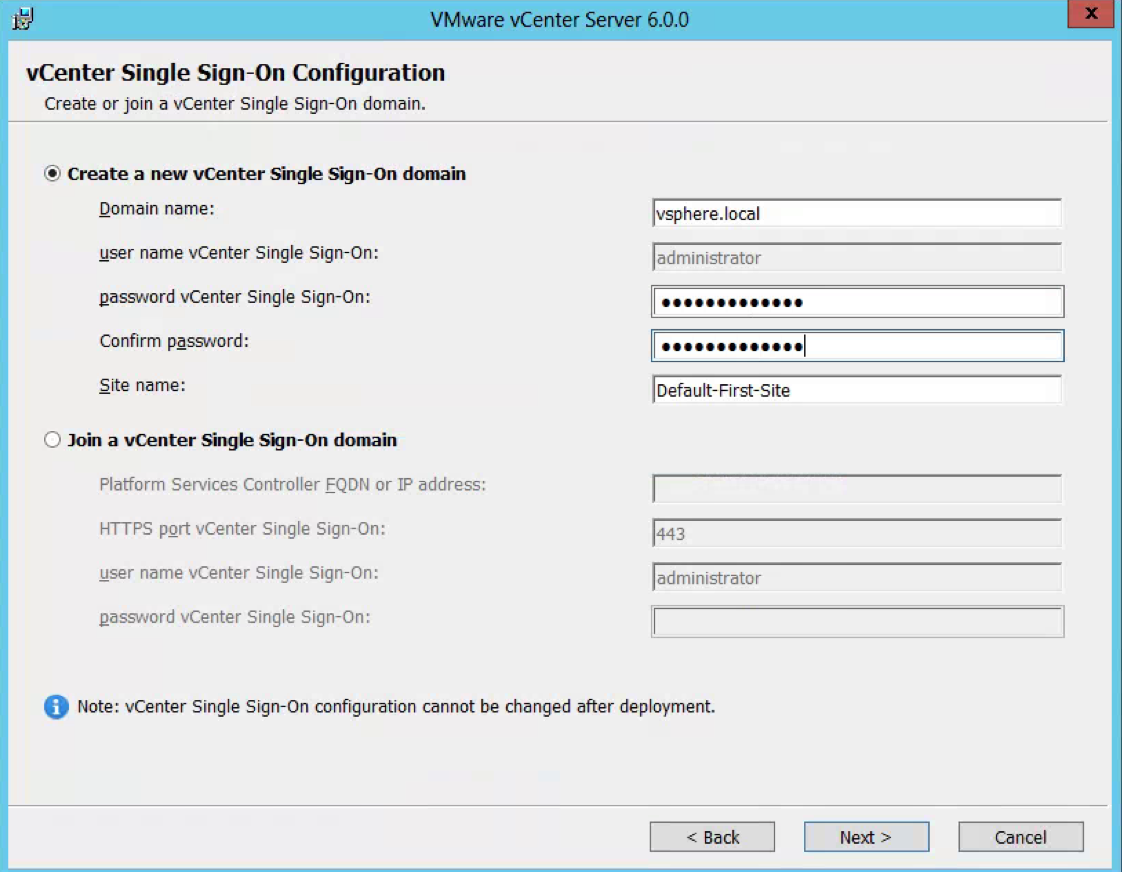Image resolution: width=1122 pixels, height=872 pixels.
Task: Click 'HTTPS port vCenter Single Sign-On:' label
Action: [242, 529]
